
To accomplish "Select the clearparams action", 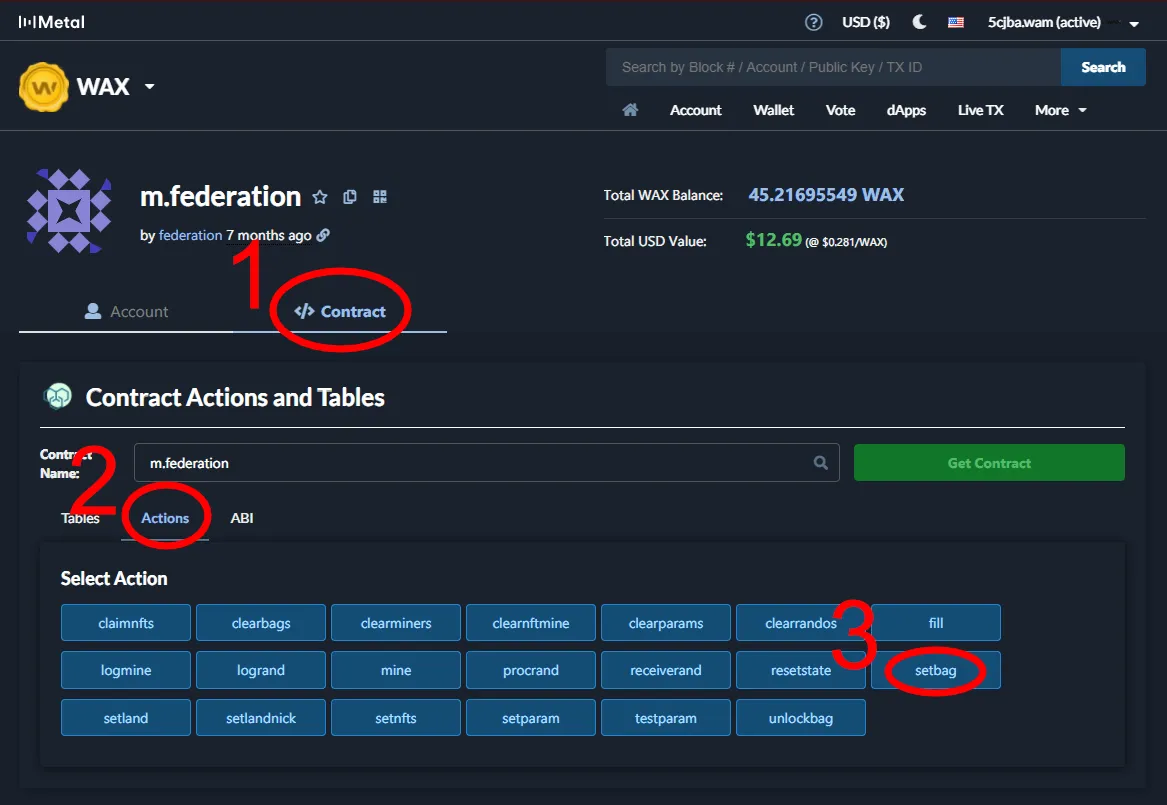I will pos(665,623).
